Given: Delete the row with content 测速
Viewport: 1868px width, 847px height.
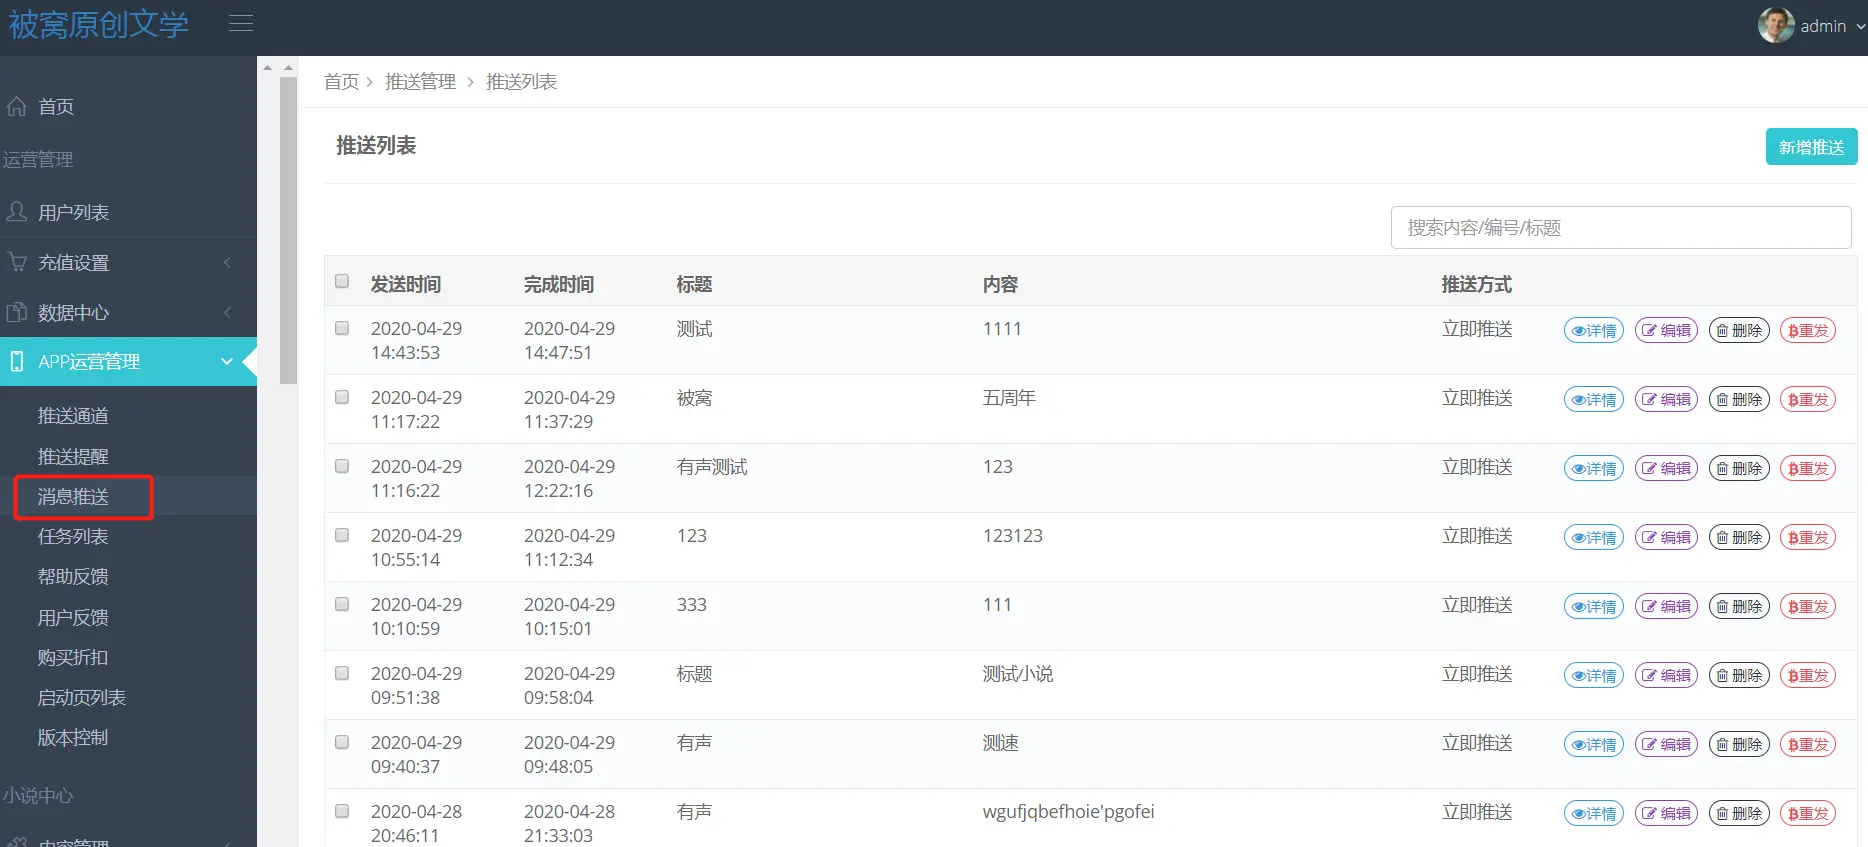Looking at the screenshot, I should 1739,745.
